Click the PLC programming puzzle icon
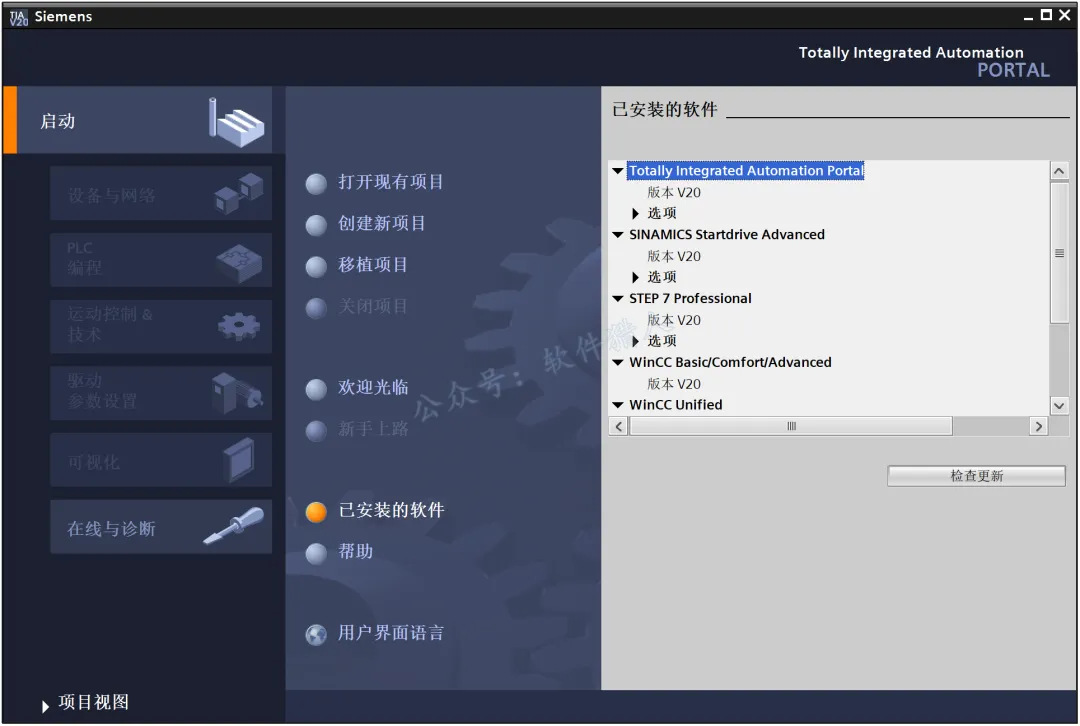1080x726 pixels. [238, 263]
